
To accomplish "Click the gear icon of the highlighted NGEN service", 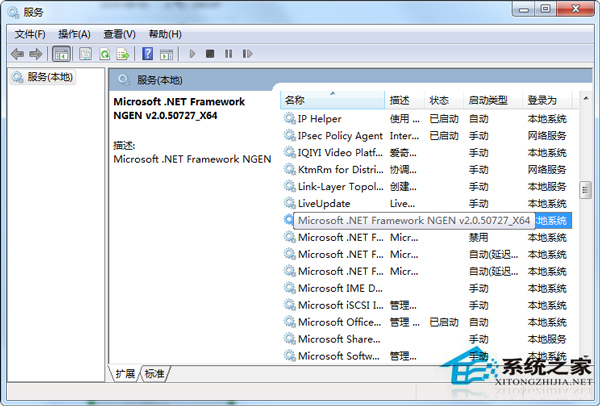I will coord(288,220).
